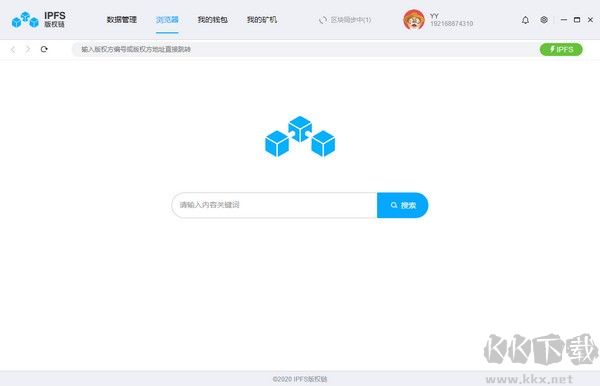Open the 我的钱包 tab
600x386 pixels.
213,20
